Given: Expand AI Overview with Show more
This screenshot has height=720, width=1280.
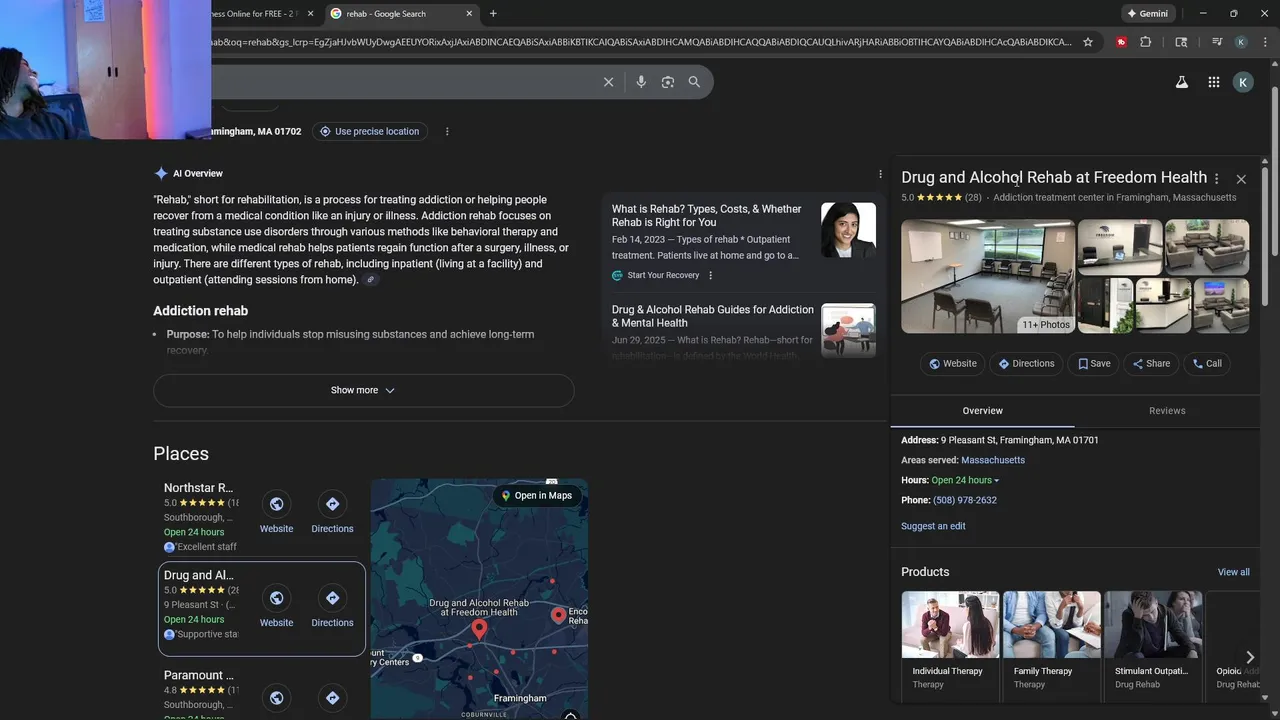Looking at the screenshot, I should (x=363, y=390).
